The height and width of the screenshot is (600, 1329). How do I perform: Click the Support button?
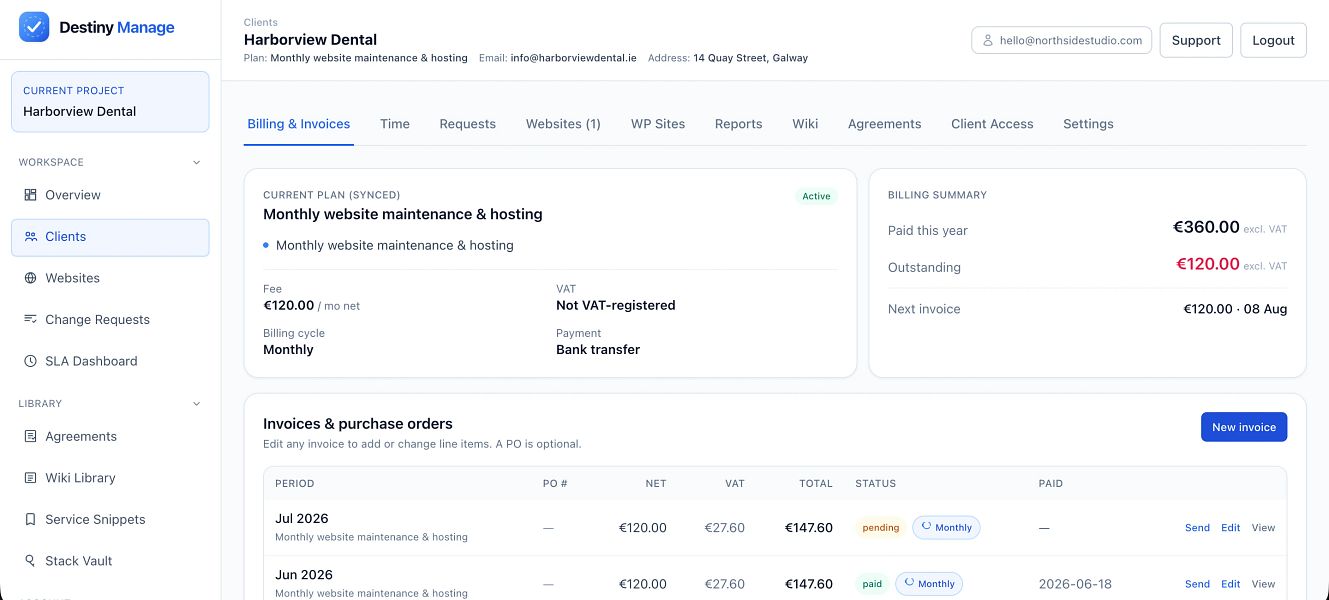click(1196, 41)
